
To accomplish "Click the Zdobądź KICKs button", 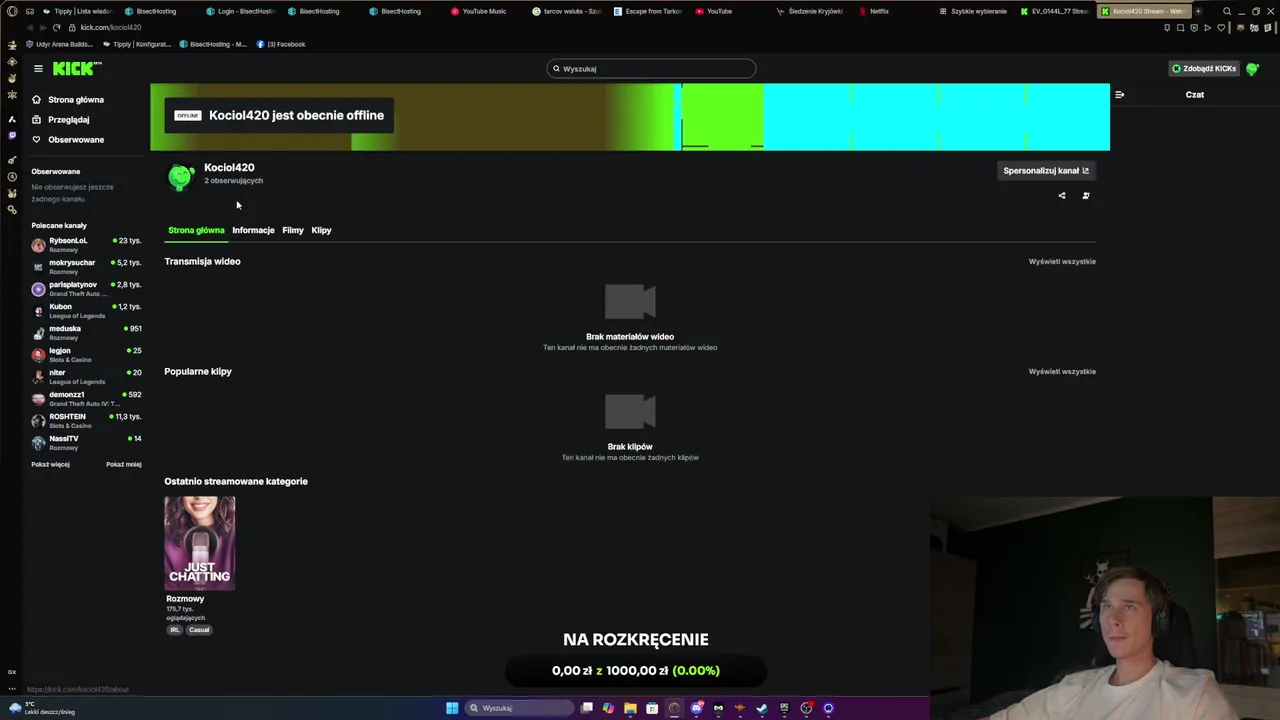I will click(x=1203, y=69).
